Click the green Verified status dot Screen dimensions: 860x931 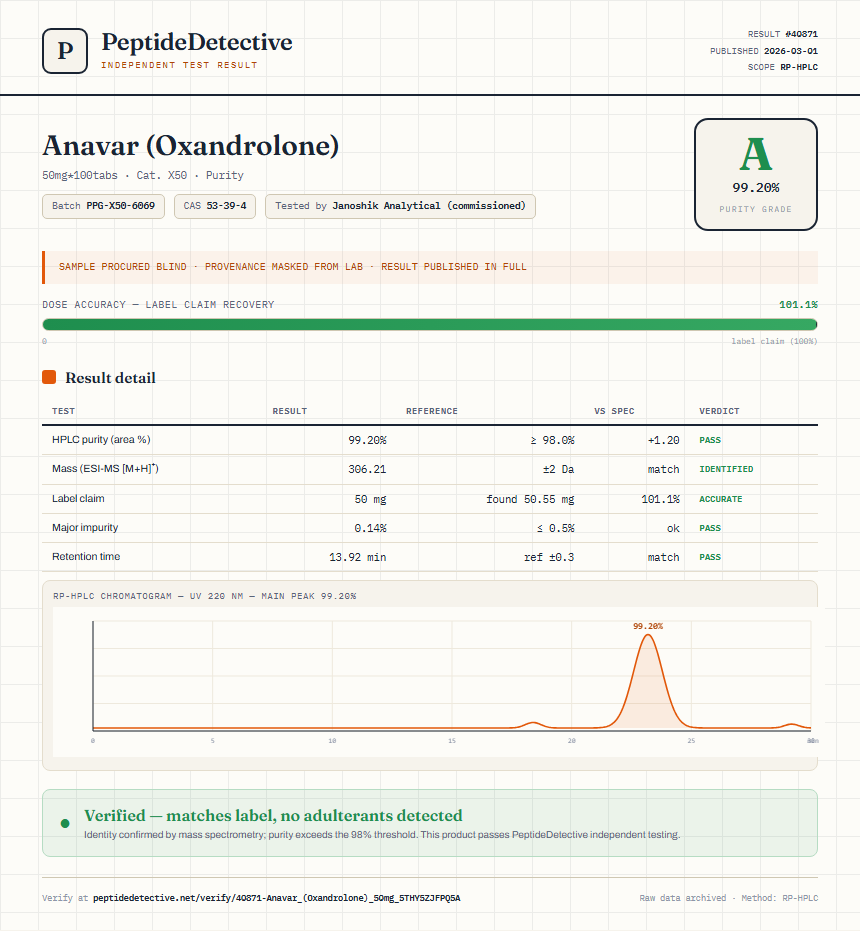coord(65,823)
